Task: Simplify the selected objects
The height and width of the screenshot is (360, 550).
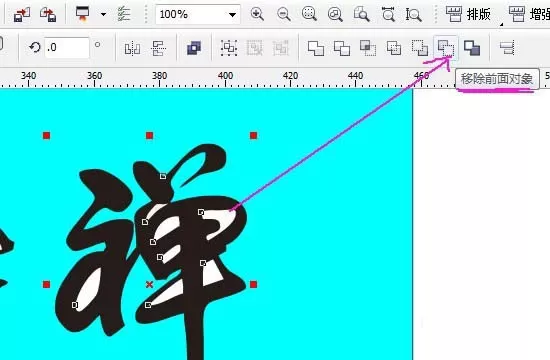Action: (394, 48)
